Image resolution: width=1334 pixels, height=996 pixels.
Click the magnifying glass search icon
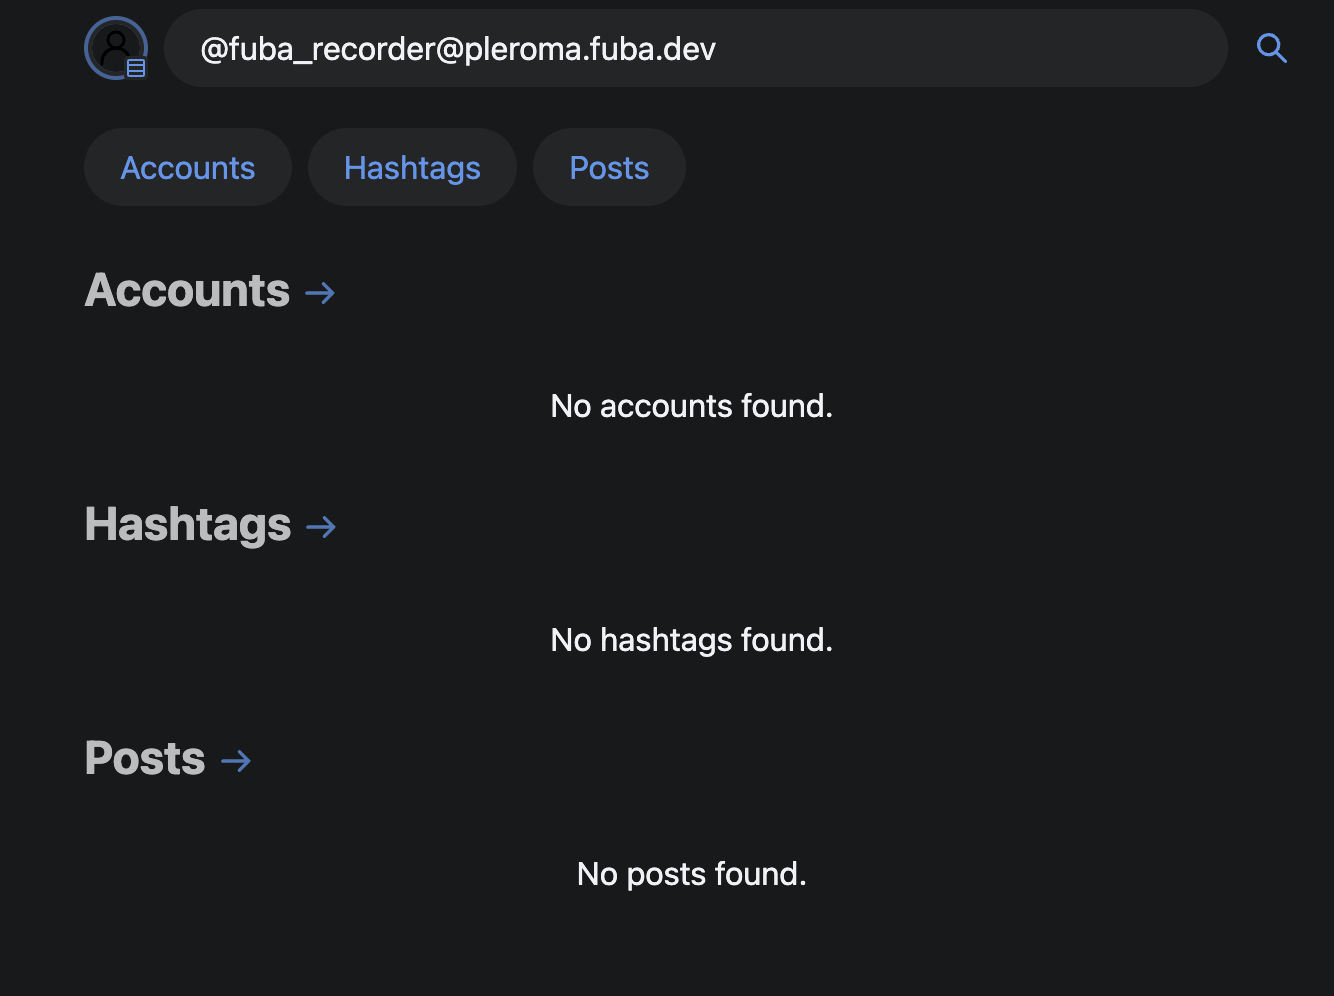click(x=1271, y=48)
